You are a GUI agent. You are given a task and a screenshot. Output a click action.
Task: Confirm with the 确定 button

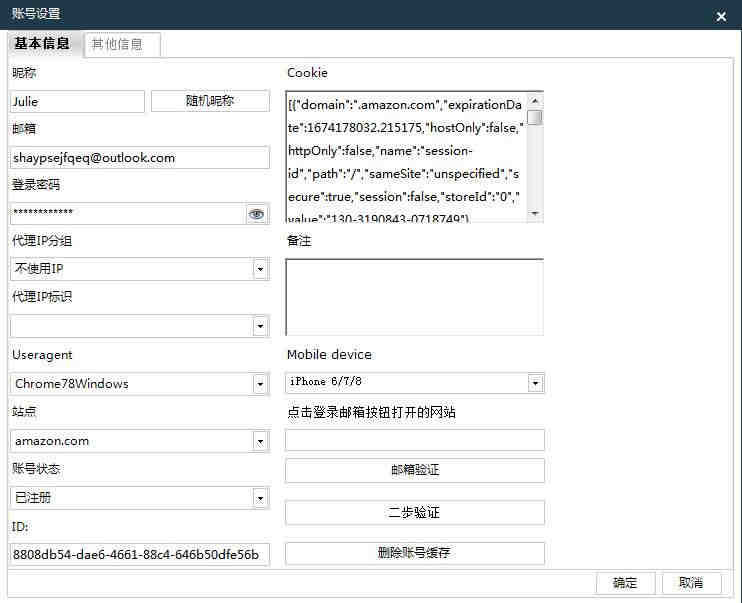[625, 583]
